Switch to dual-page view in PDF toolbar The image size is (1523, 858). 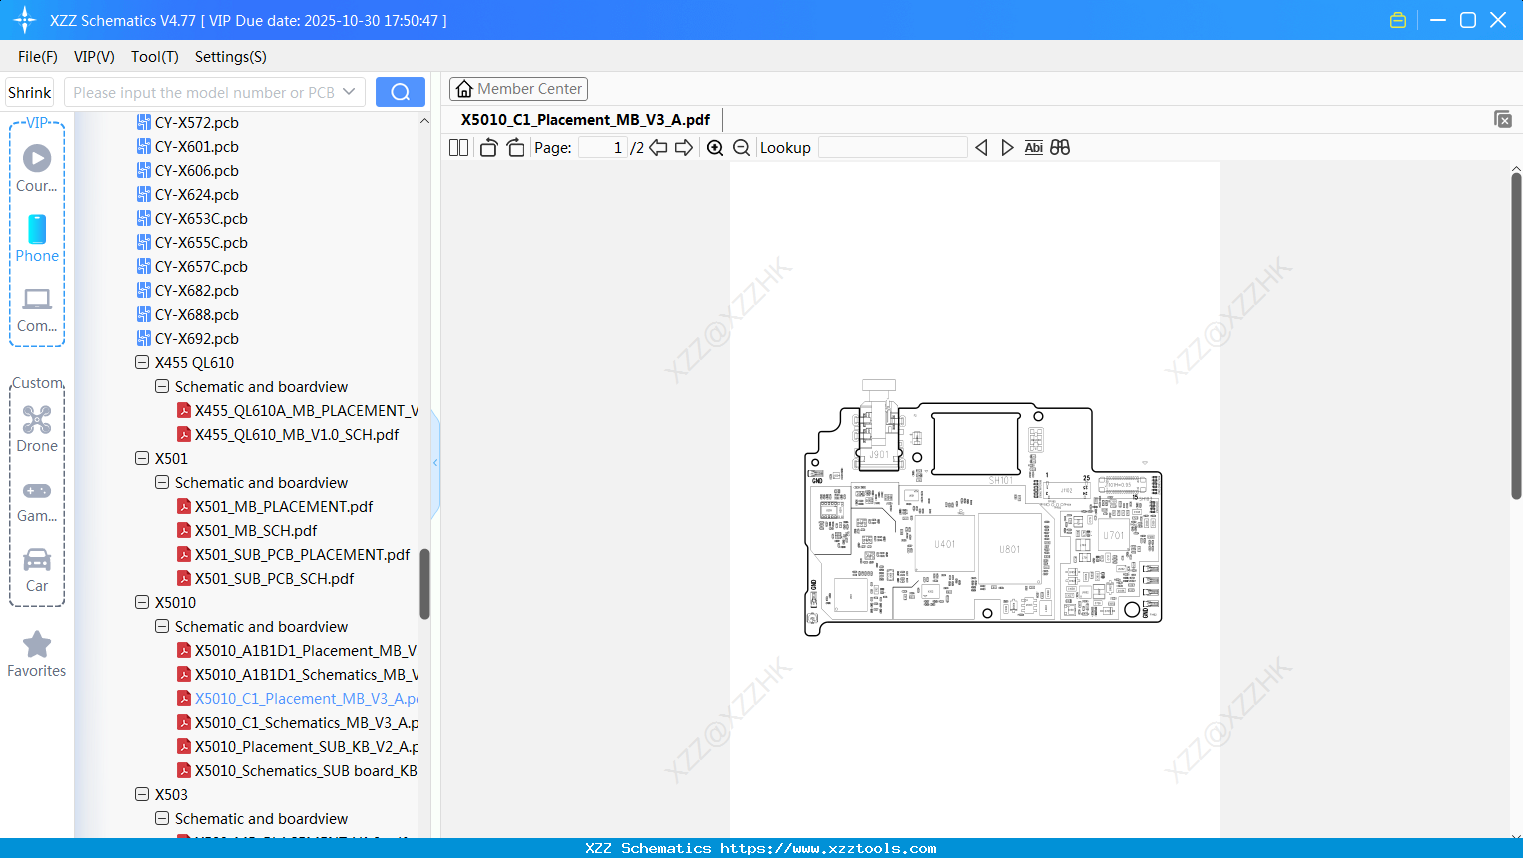point(457,147)
